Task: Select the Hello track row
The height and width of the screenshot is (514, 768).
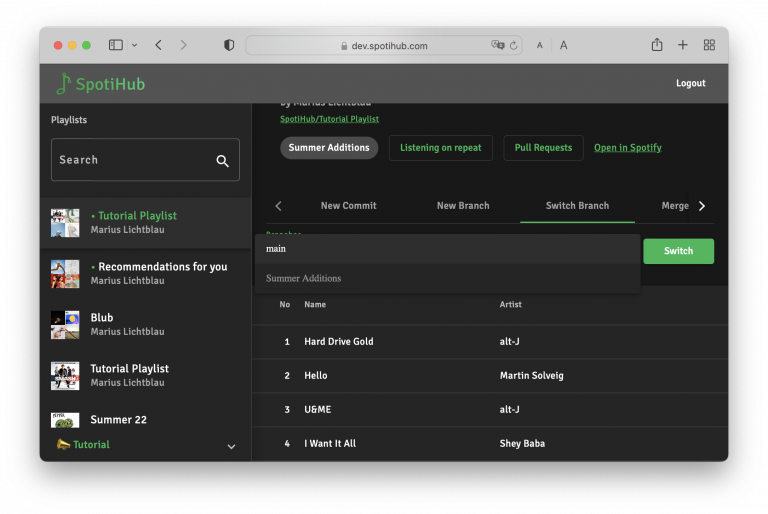Action: coord(490,375)
